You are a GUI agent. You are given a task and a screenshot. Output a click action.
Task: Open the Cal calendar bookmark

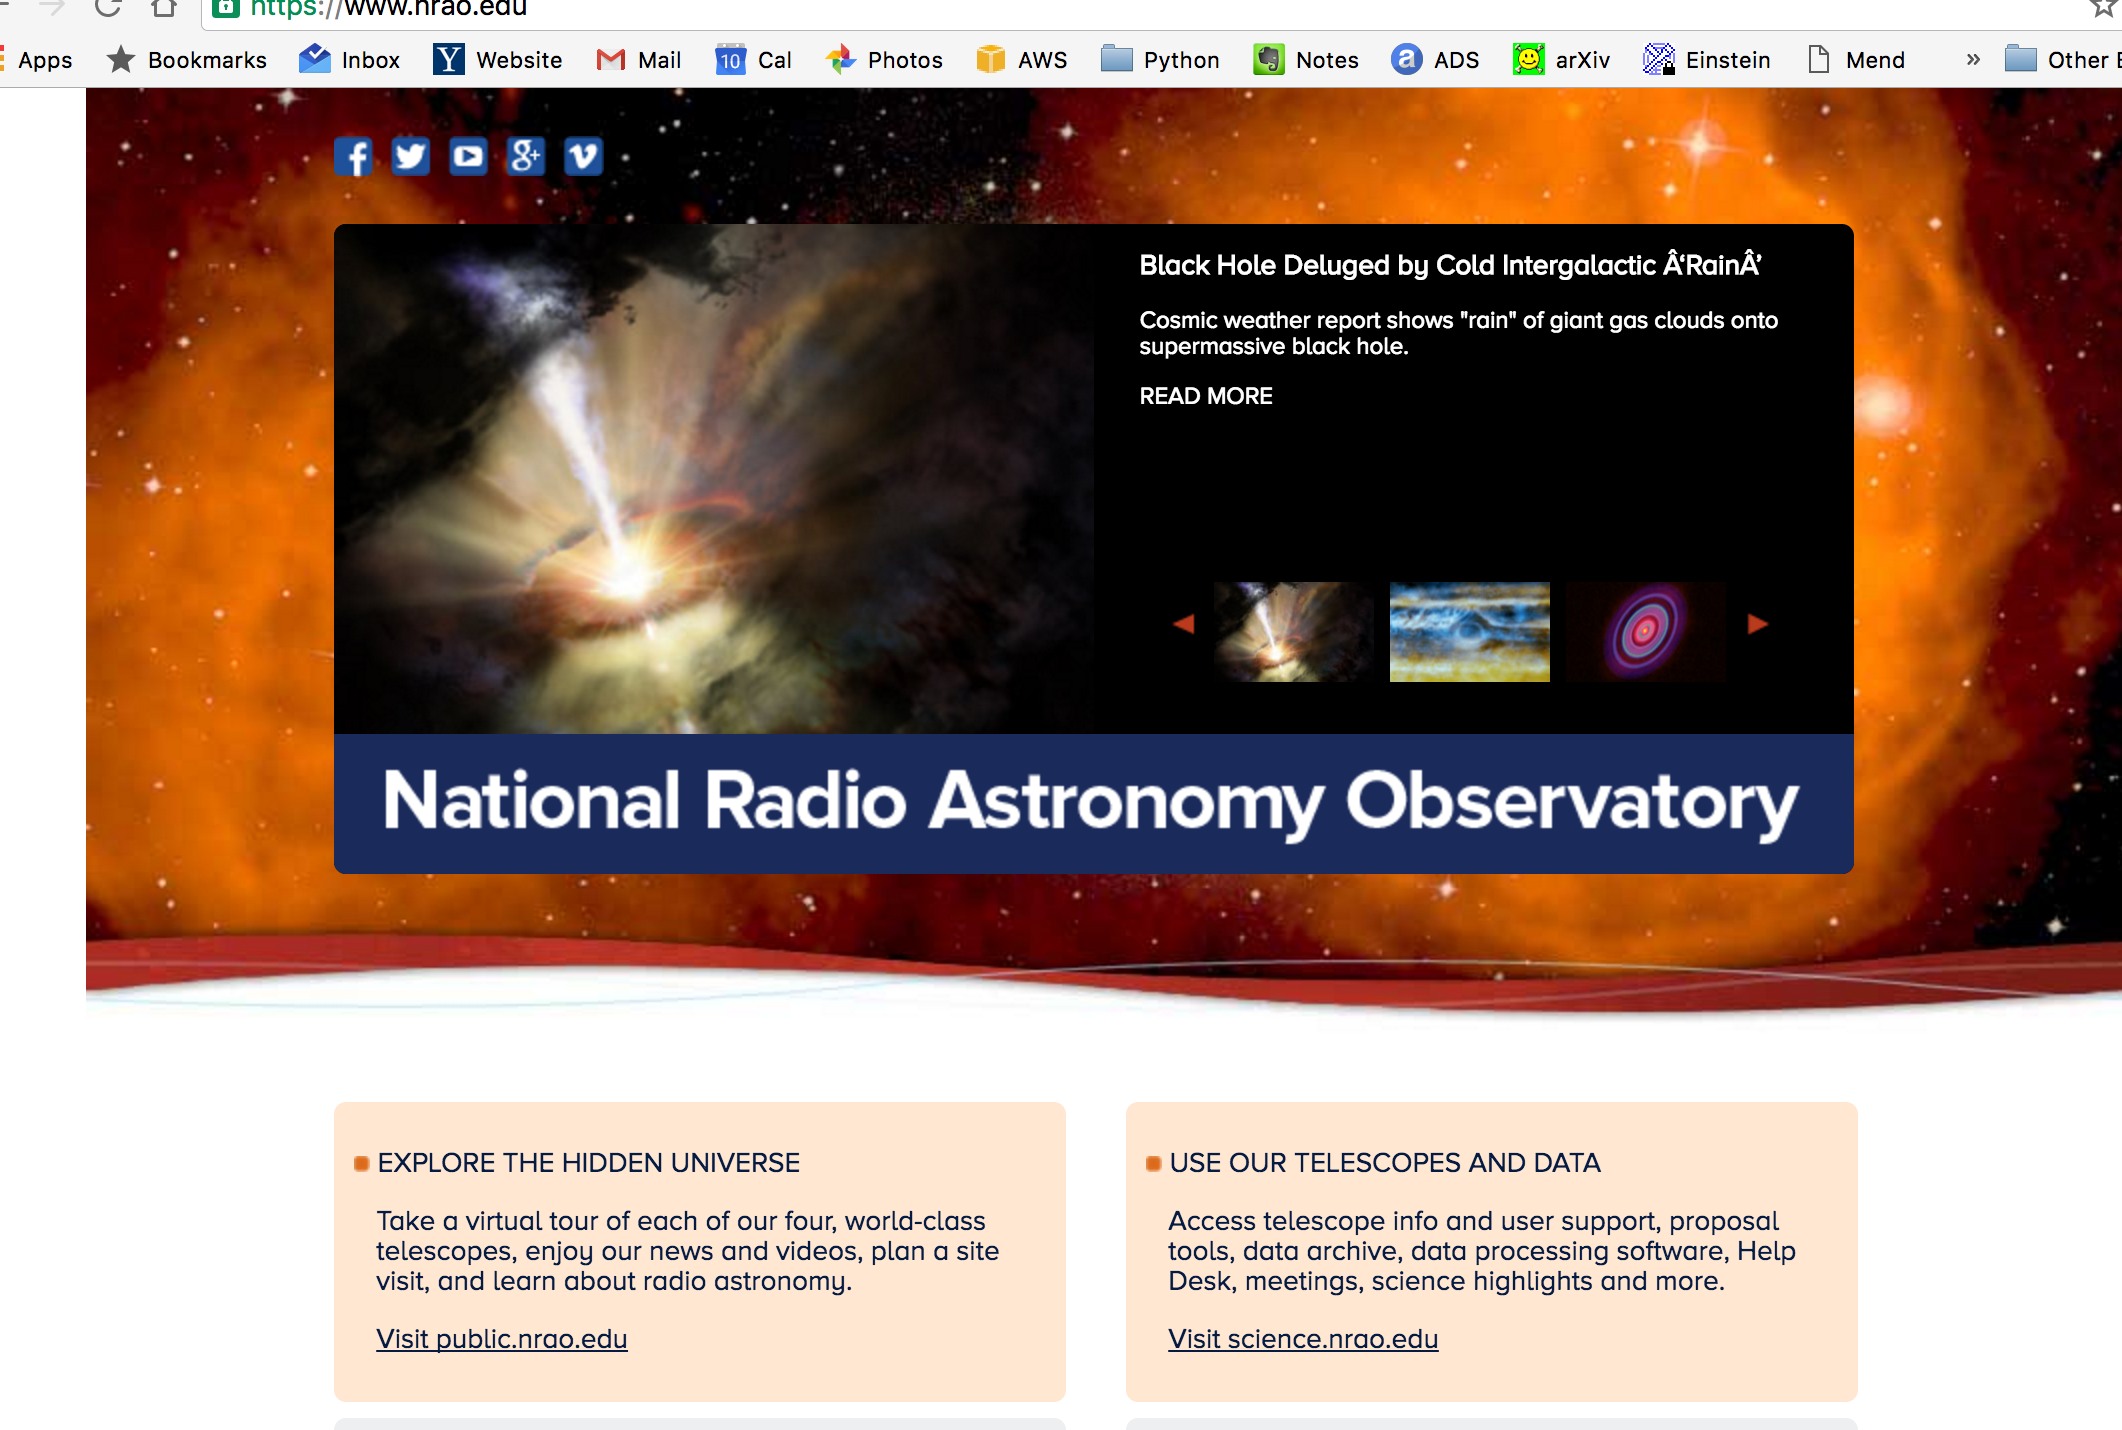[754, 60]
